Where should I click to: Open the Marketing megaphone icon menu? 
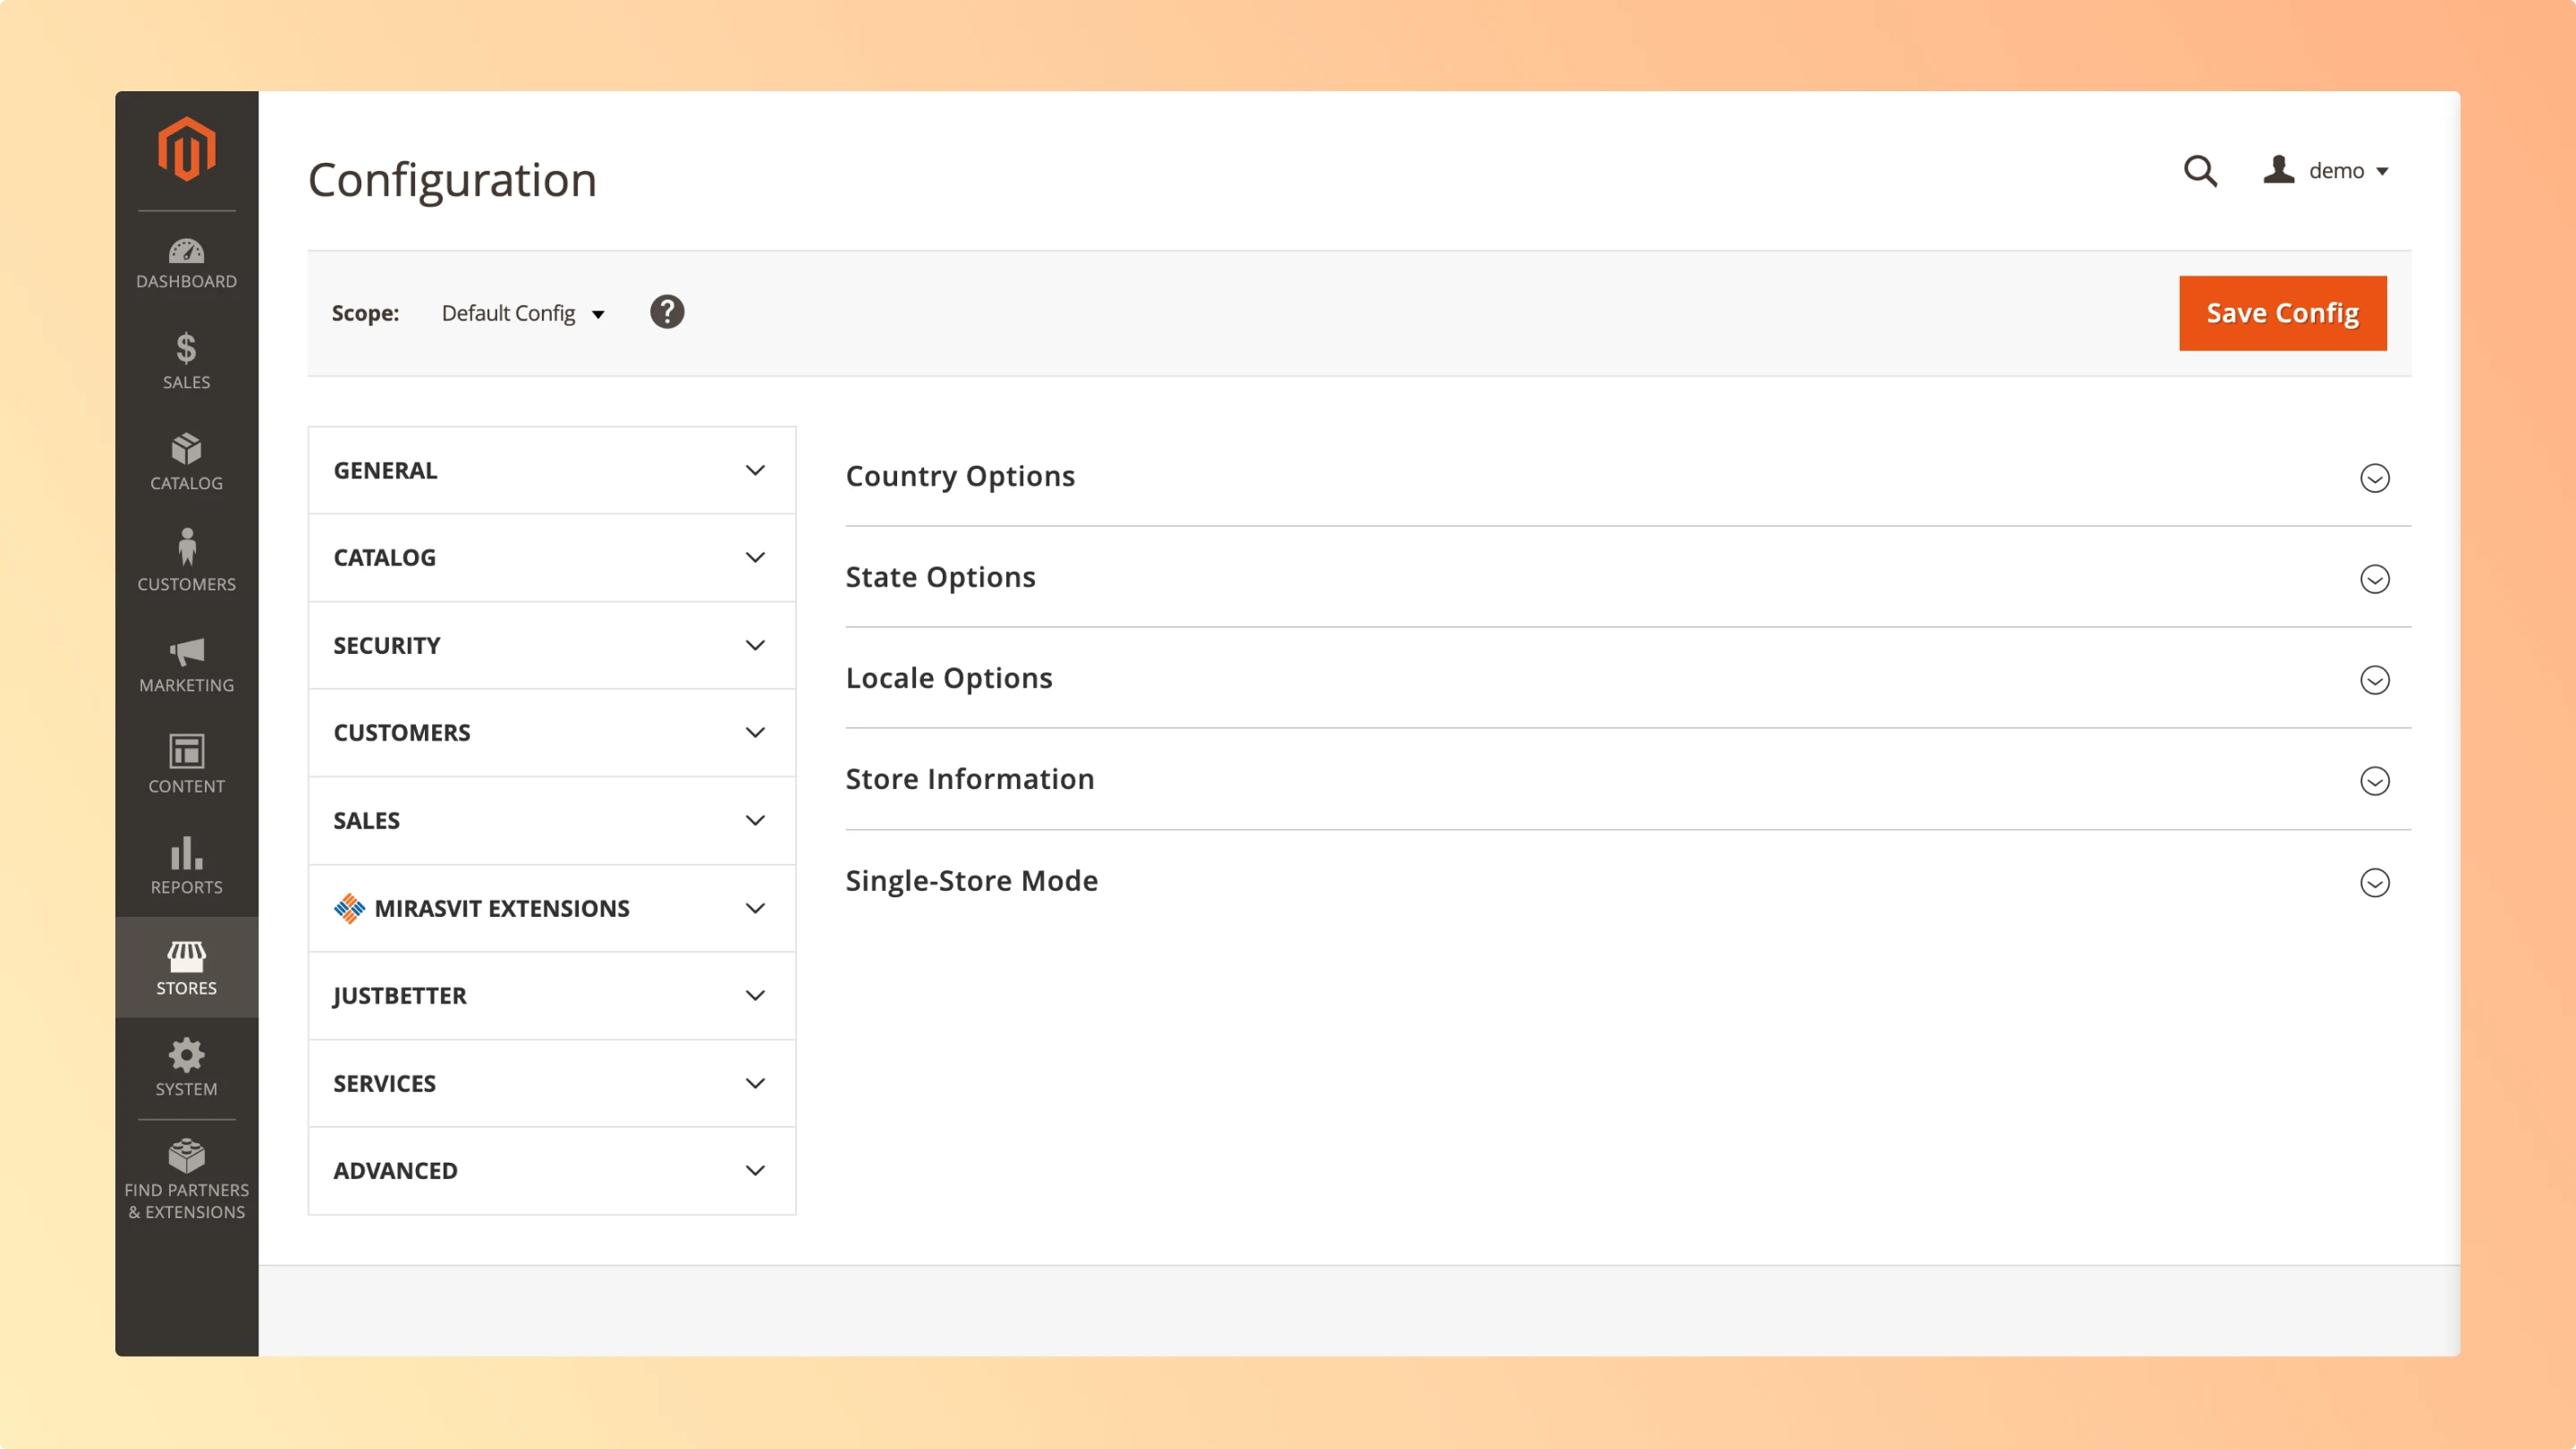[x=186, y=664]
